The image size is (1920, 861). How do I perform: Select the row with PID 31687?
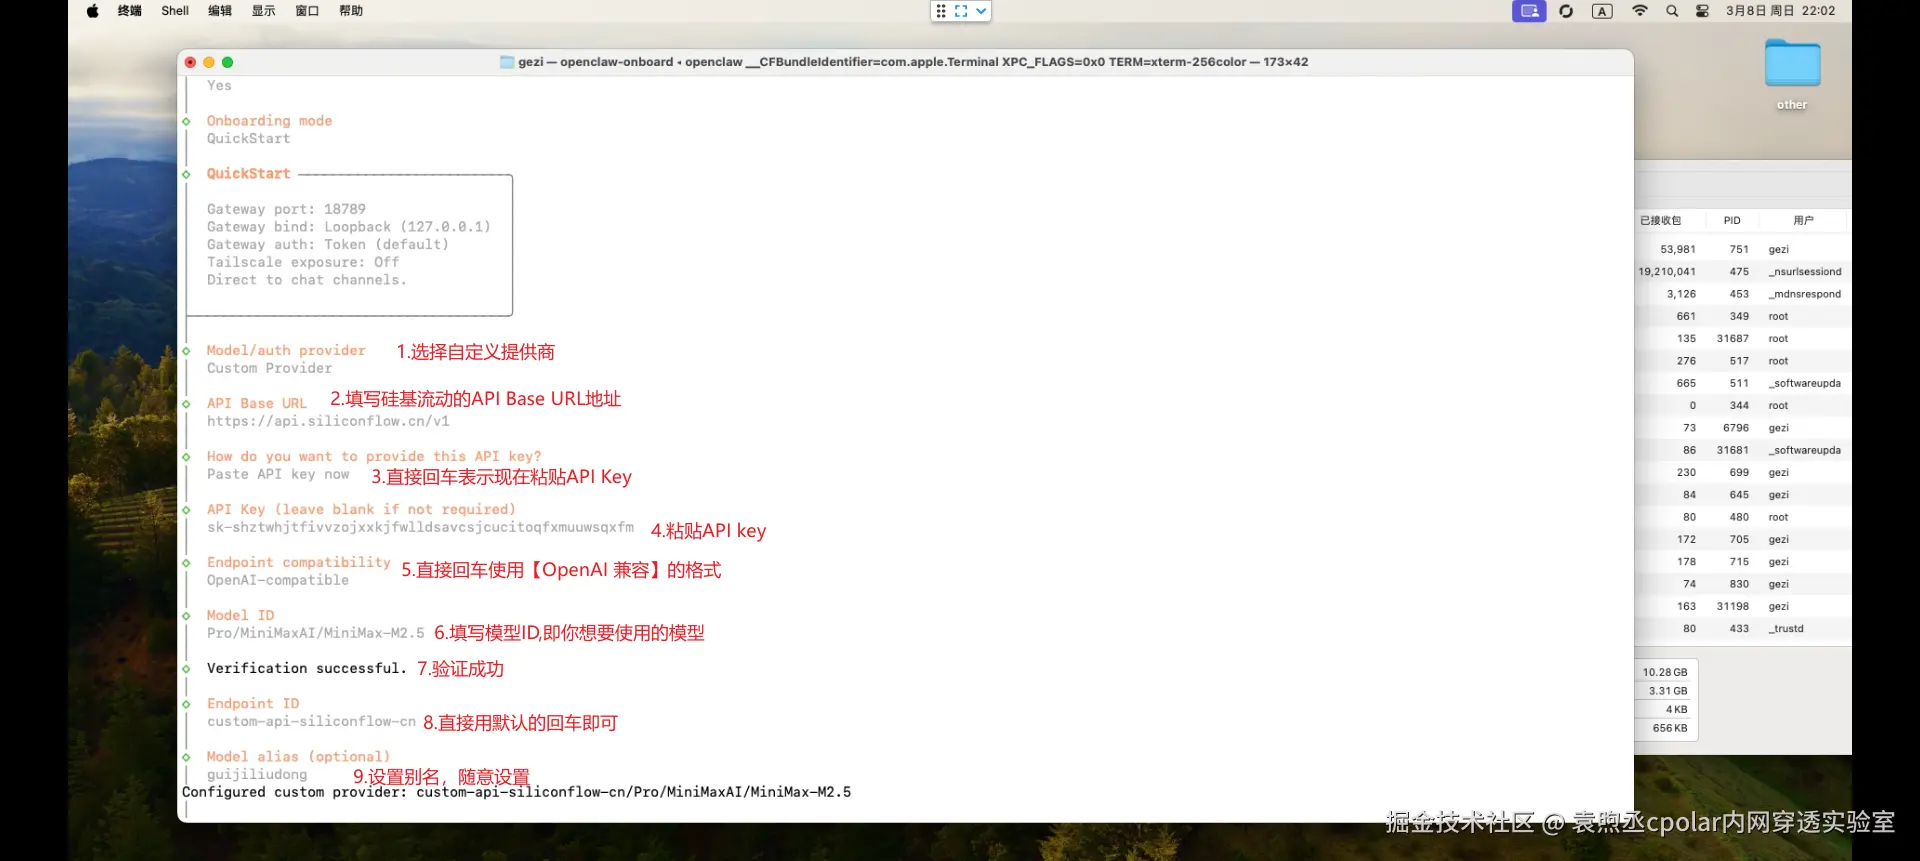pyautogui.click(x=1741, y=339)
